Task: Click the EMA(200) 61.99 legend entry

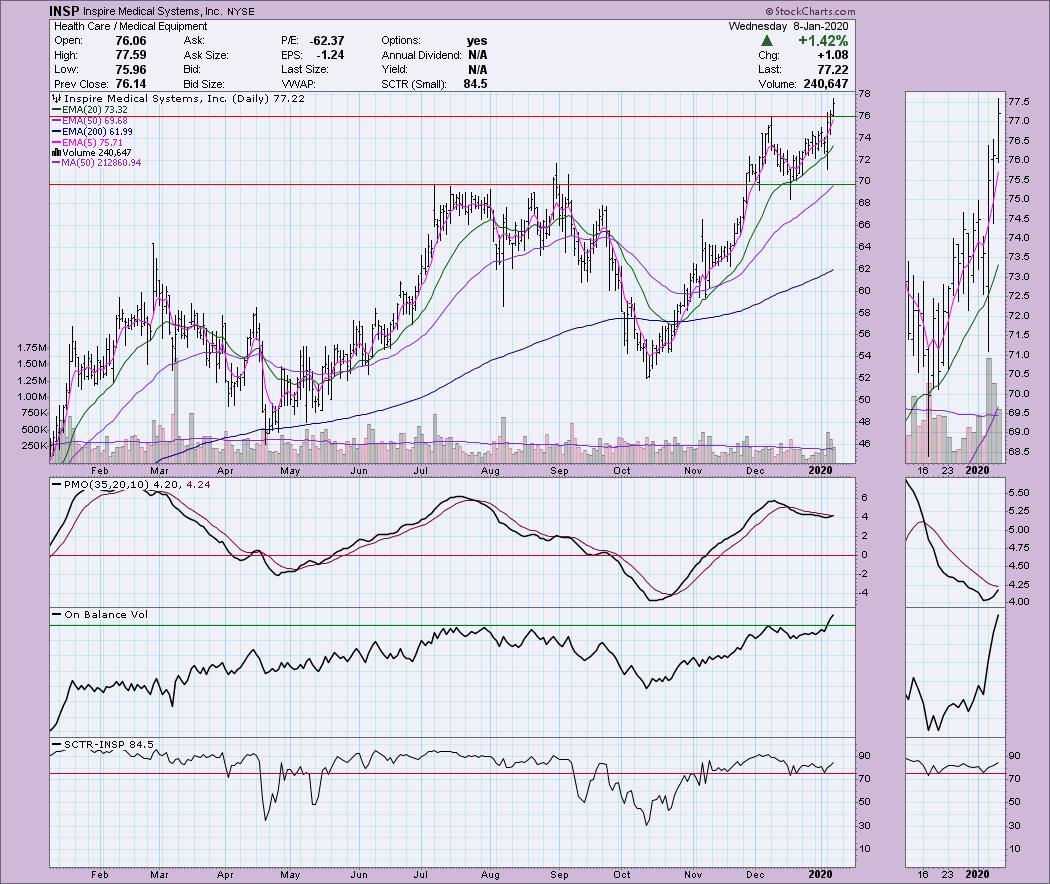Action: 92,131
